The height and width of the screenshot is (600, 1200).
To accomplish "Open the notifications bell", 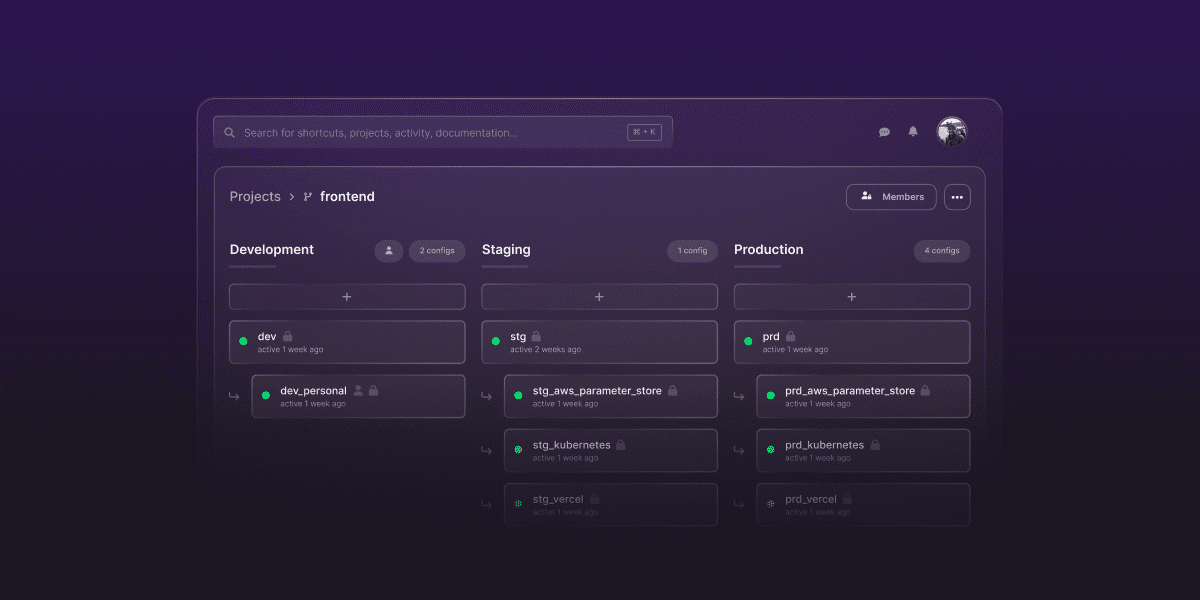I will 913,132.
